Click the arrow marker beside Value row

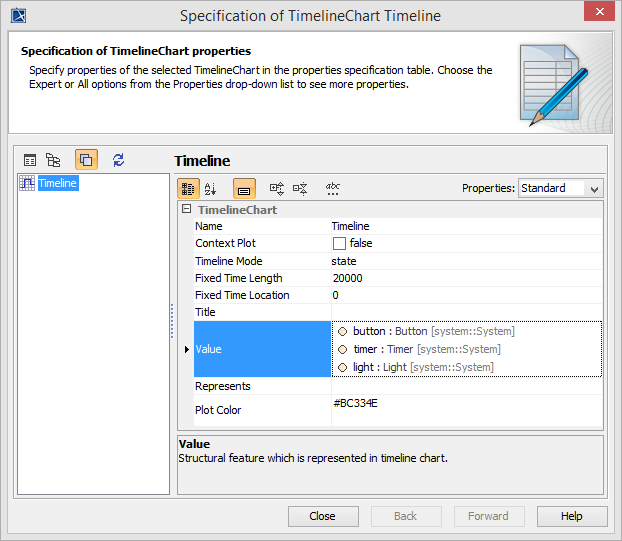(186, 349)
